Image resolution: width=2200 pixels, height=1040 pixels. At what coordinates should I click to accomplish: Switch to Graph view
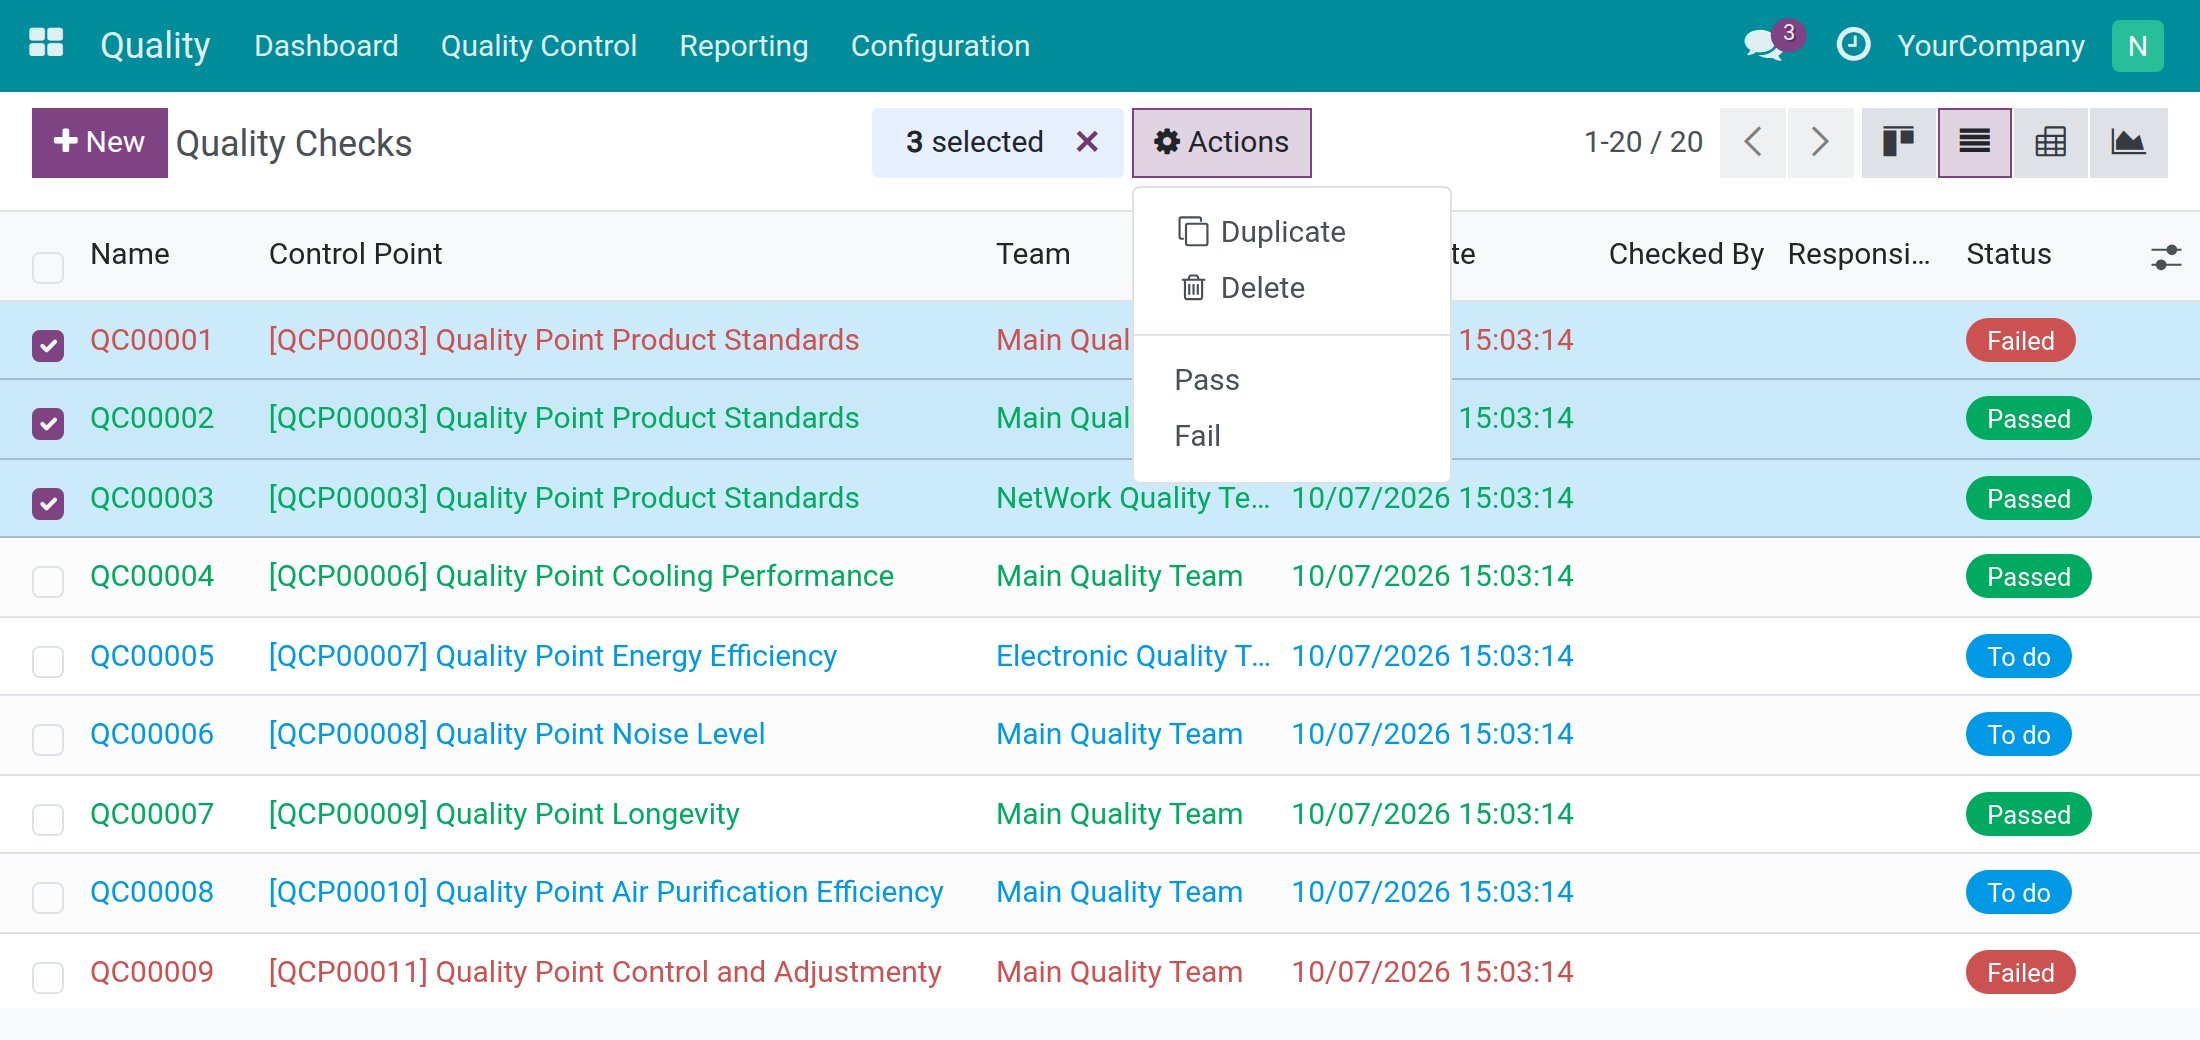click(2128, 142)
